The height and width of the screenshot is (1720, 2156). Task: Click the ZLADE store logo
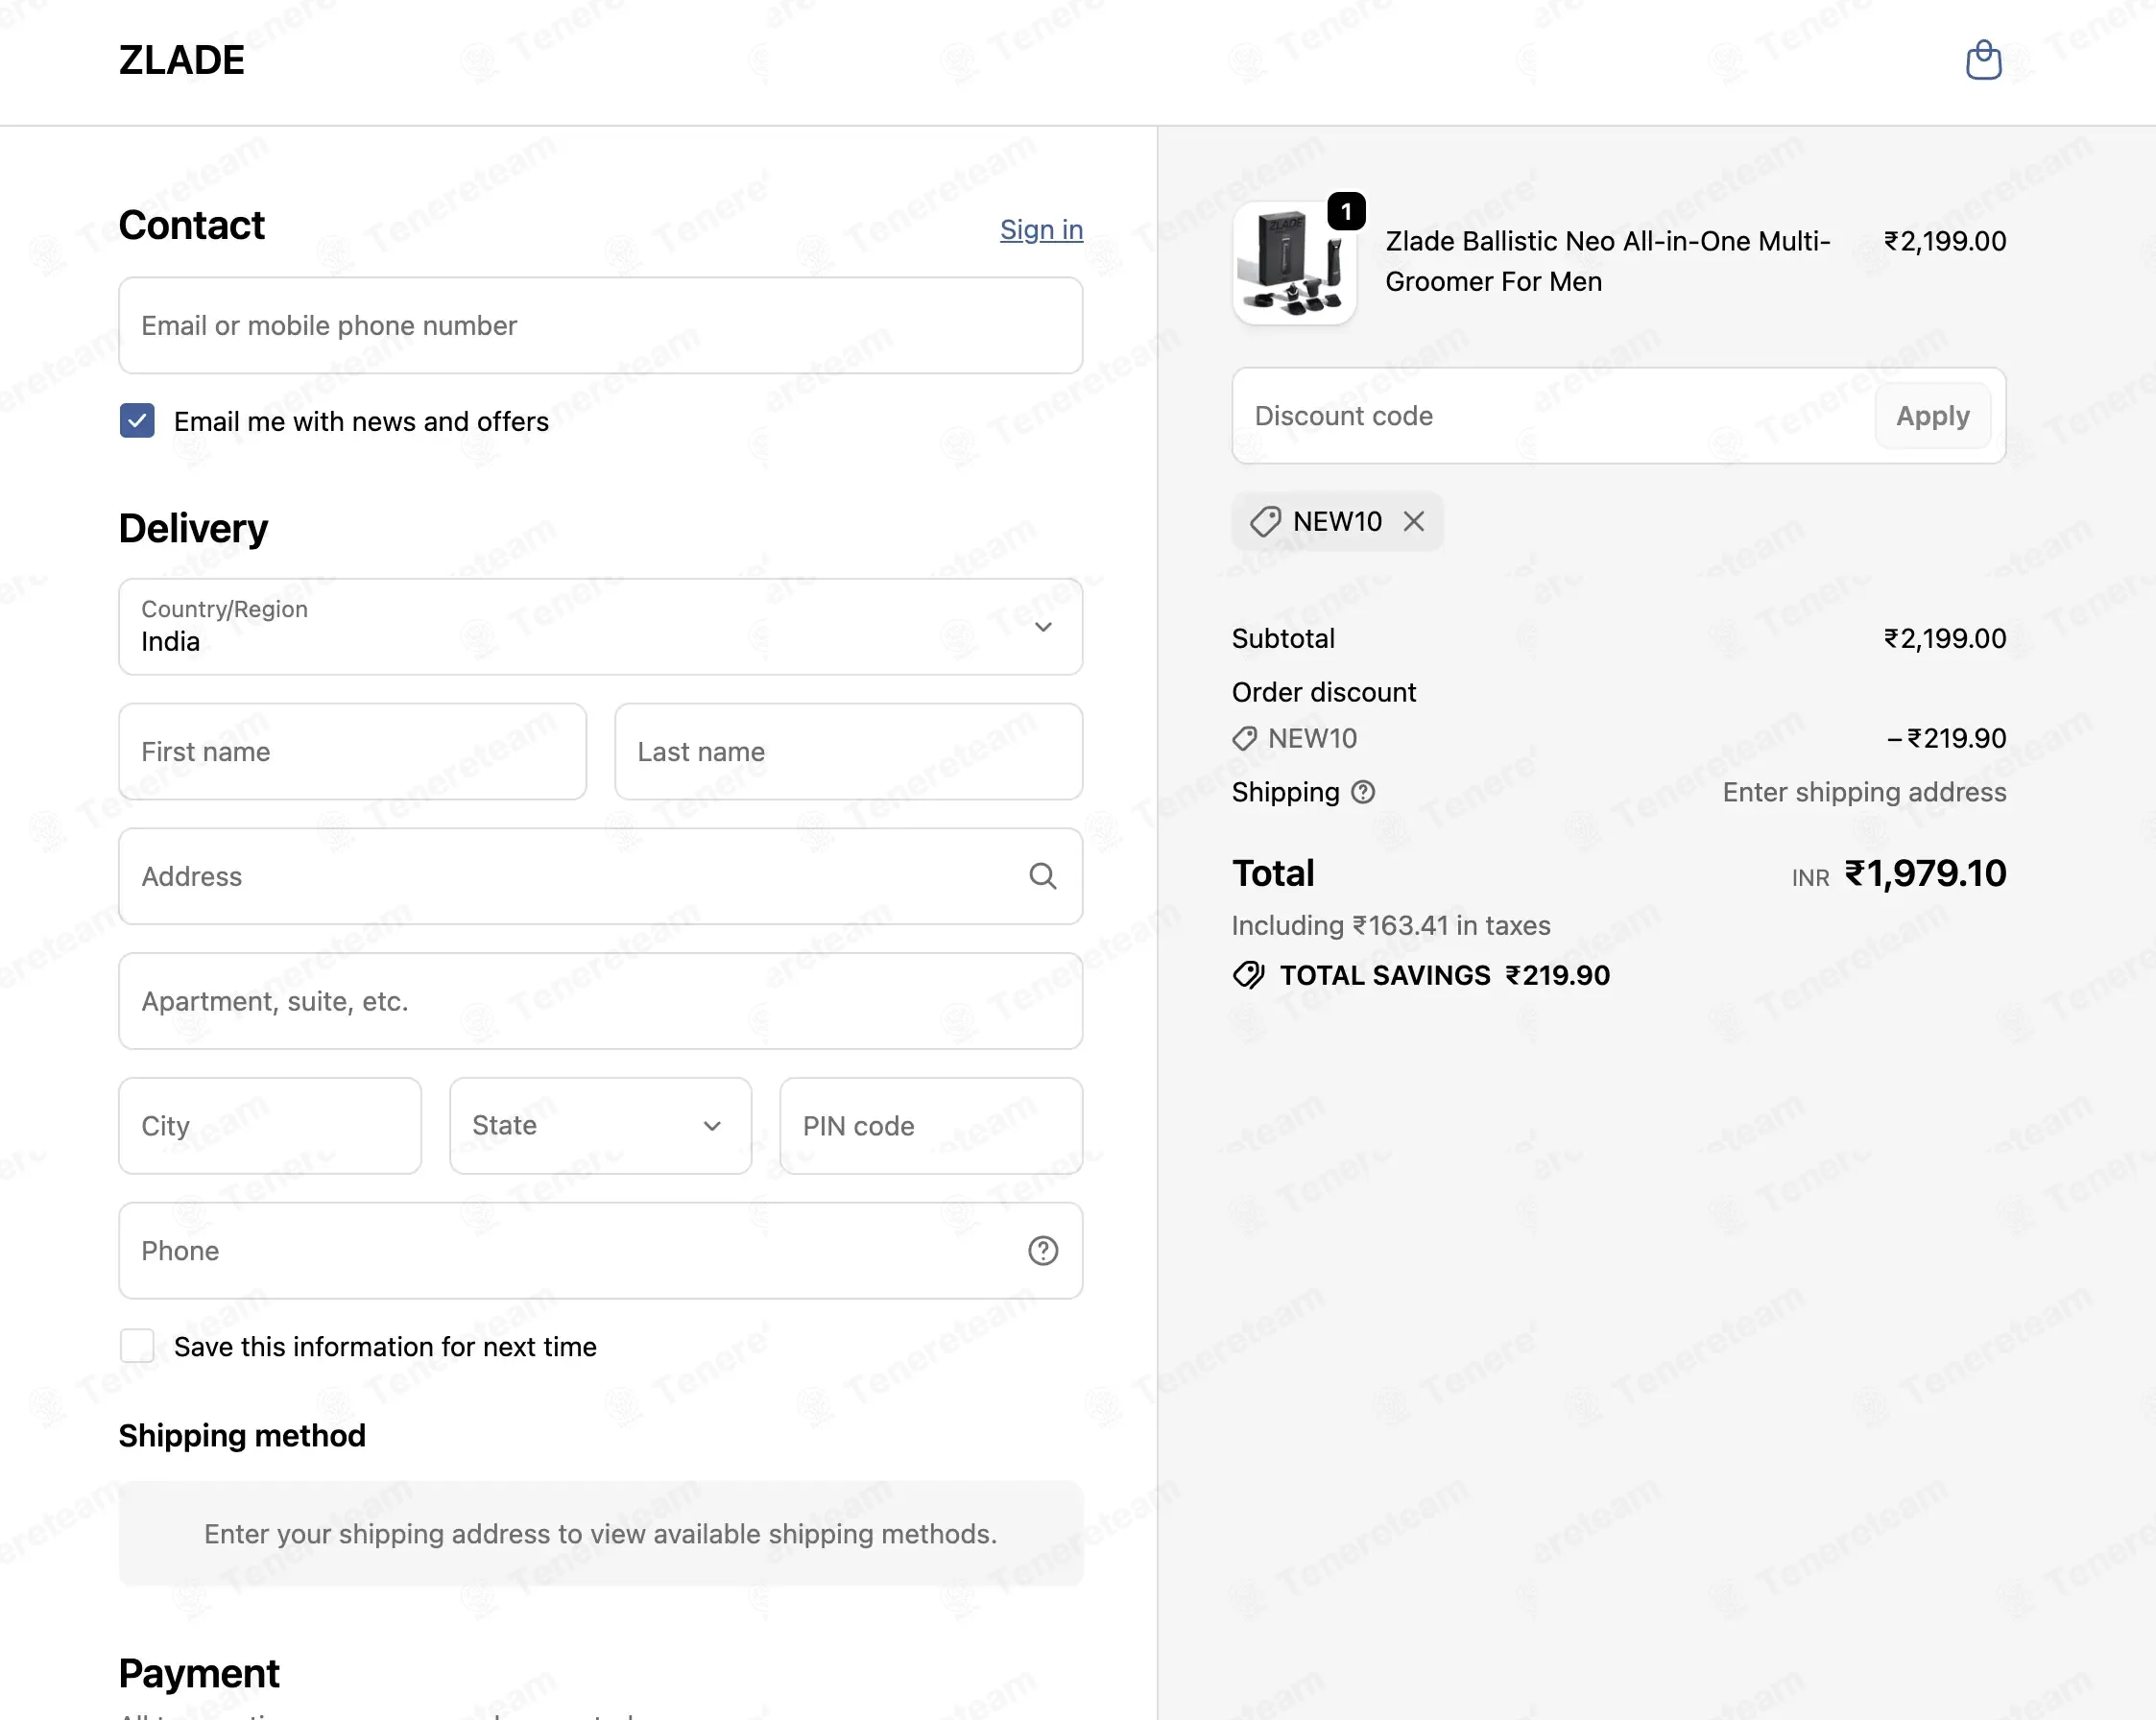pos(181,60)
